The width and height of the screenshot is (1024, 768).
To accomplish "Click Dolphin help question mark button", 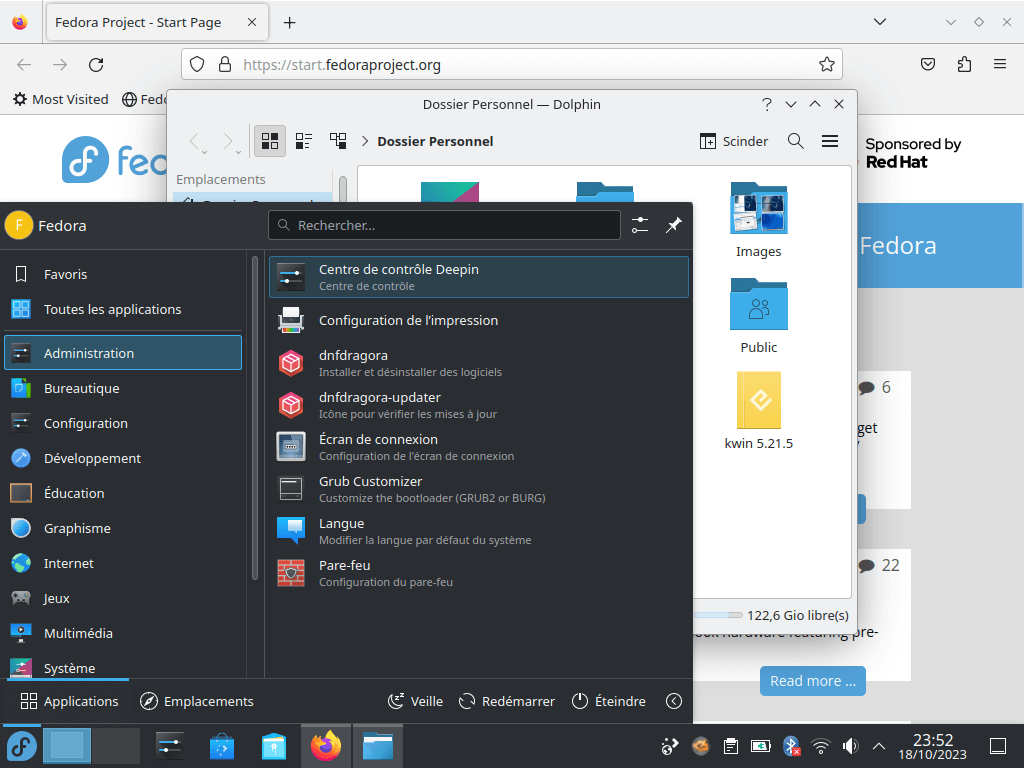I will point(767,104).
